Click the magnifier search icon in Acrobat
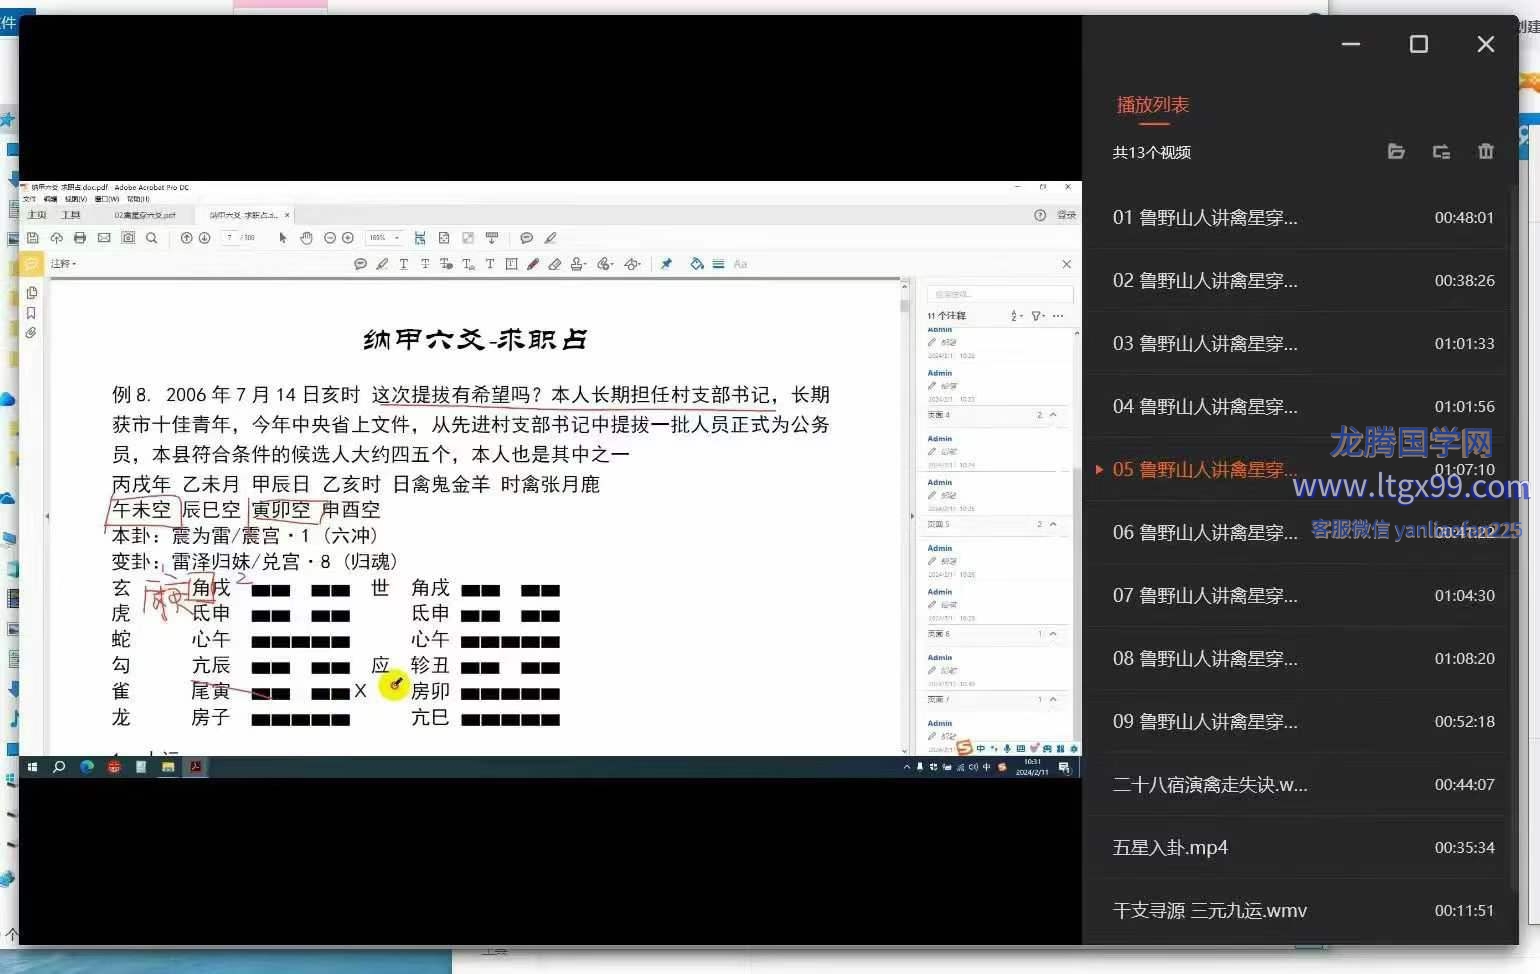 click(151, 238)
